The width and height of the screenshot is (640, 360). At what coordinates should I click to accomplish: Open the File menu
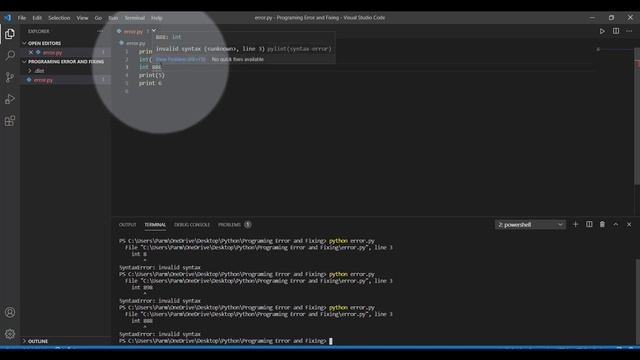22,18
